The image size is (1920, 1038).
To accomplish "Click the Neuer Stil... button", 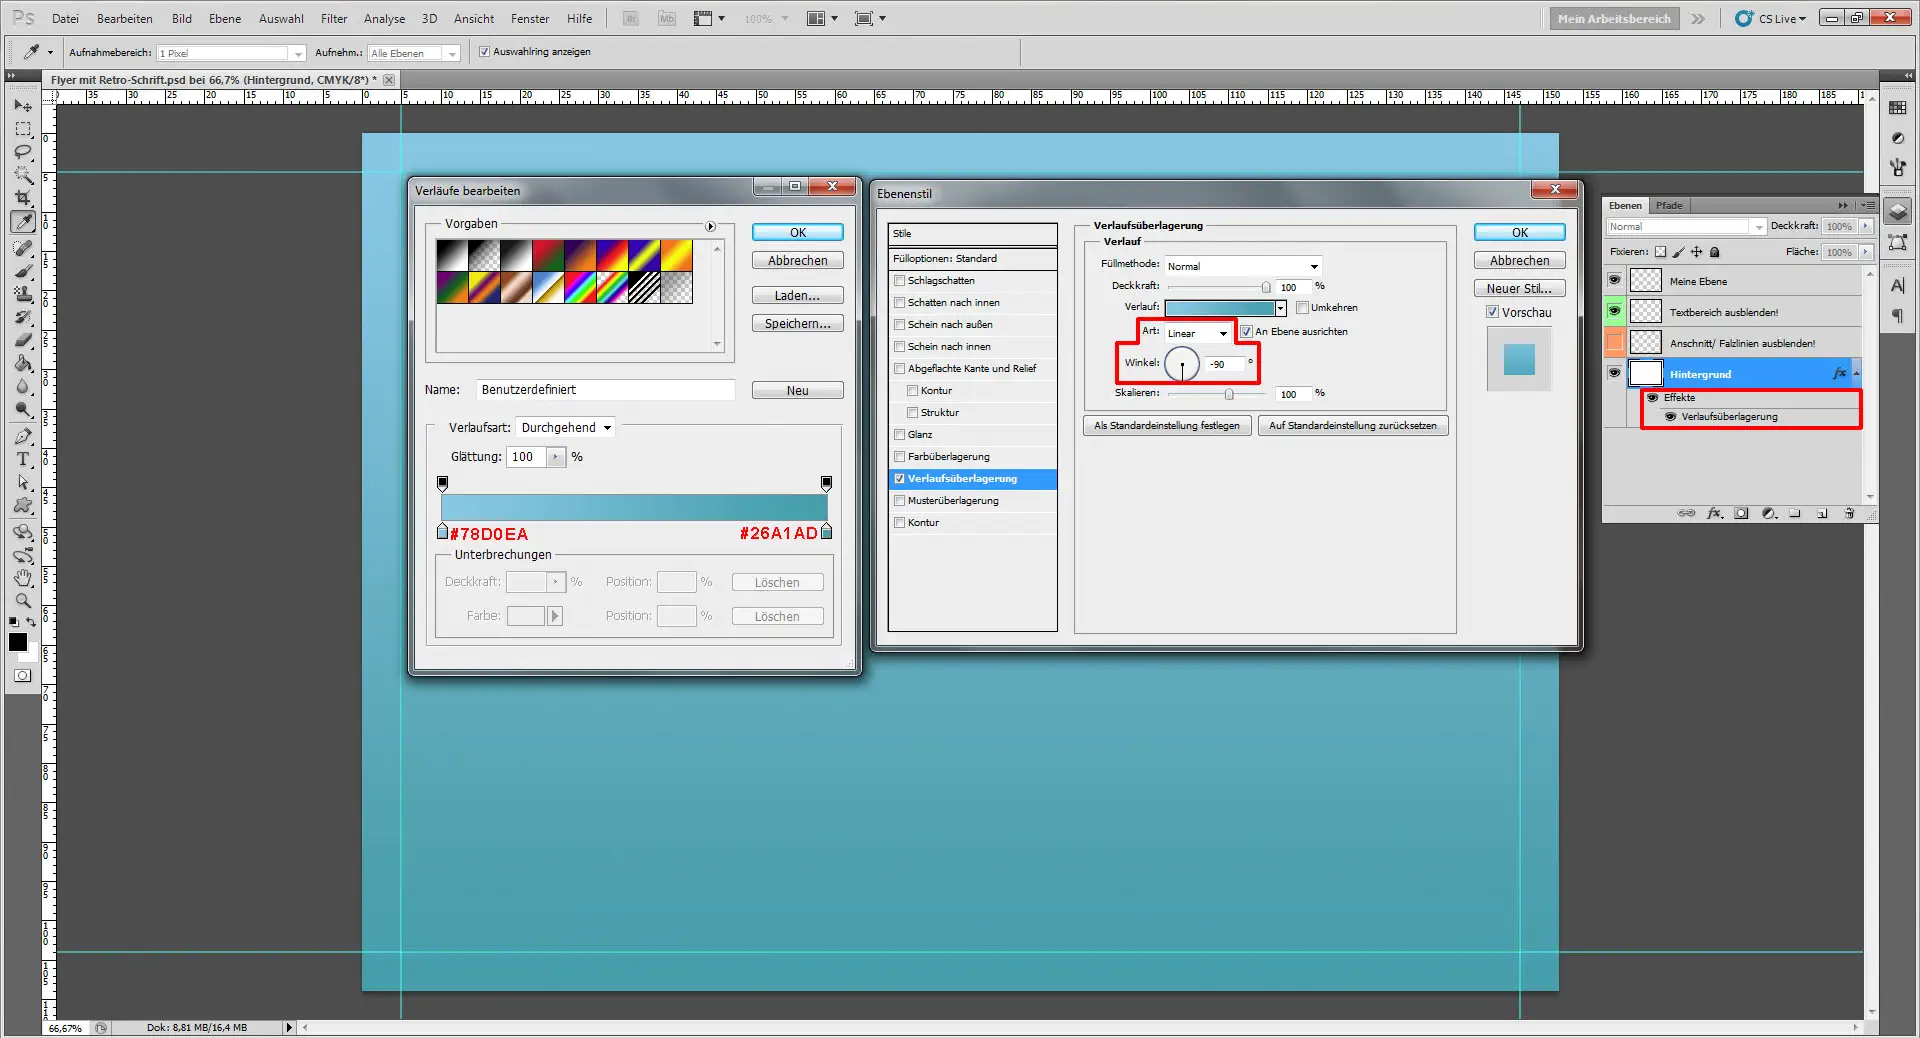I will tap(1518, 289).
